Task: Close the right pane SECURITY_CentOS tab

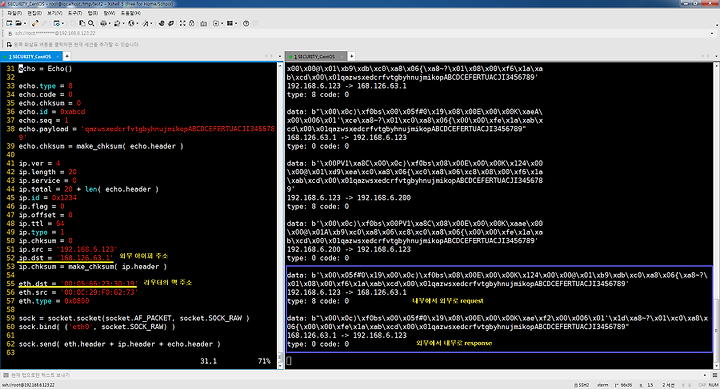Action: click(x=343, y=56)
